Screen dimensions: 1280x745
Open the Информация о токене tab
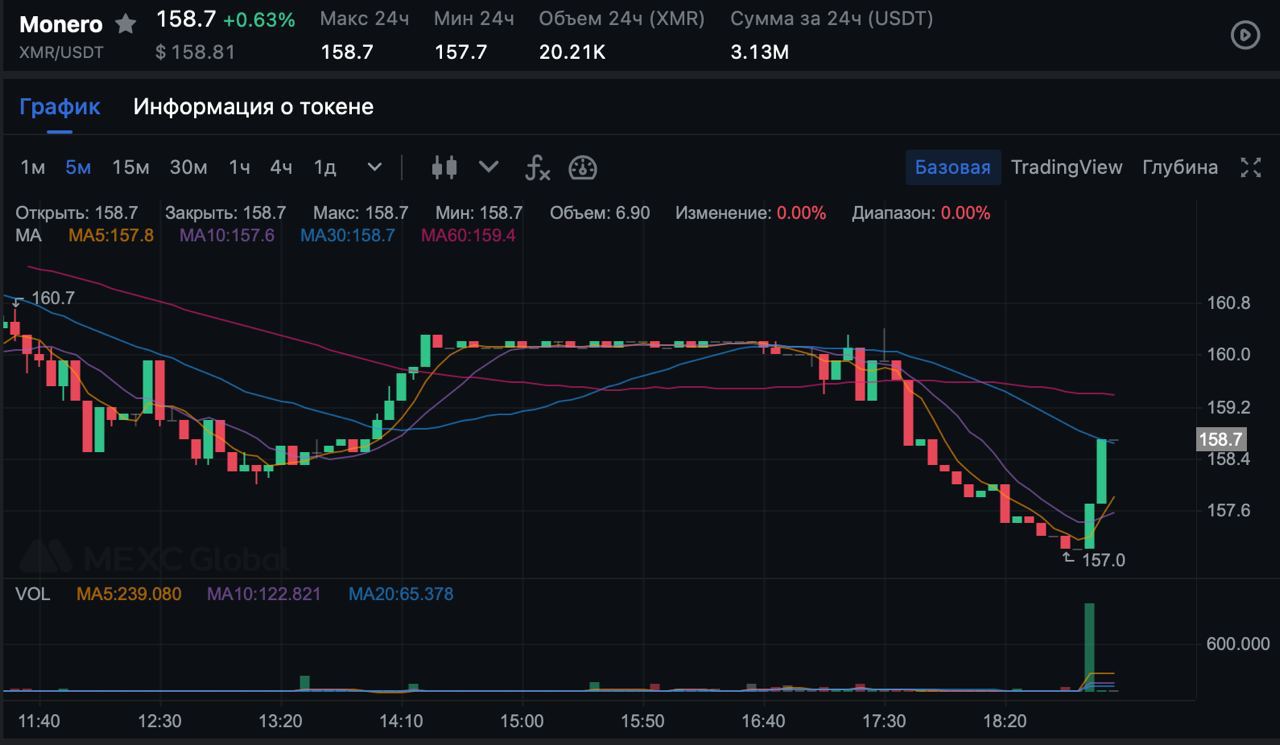[253, 106]
